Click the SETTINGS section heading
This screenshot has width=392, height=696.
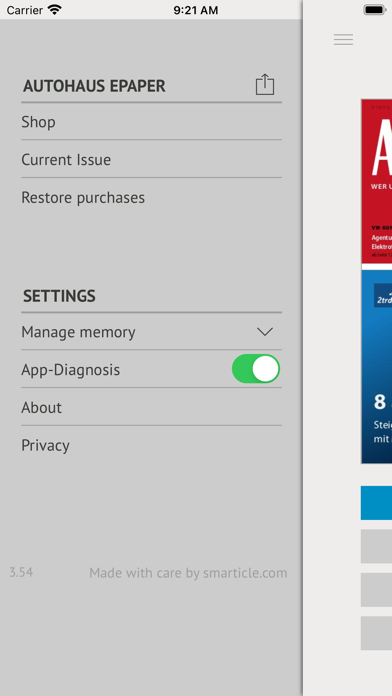pyautogui.click(x=59, y=296)
